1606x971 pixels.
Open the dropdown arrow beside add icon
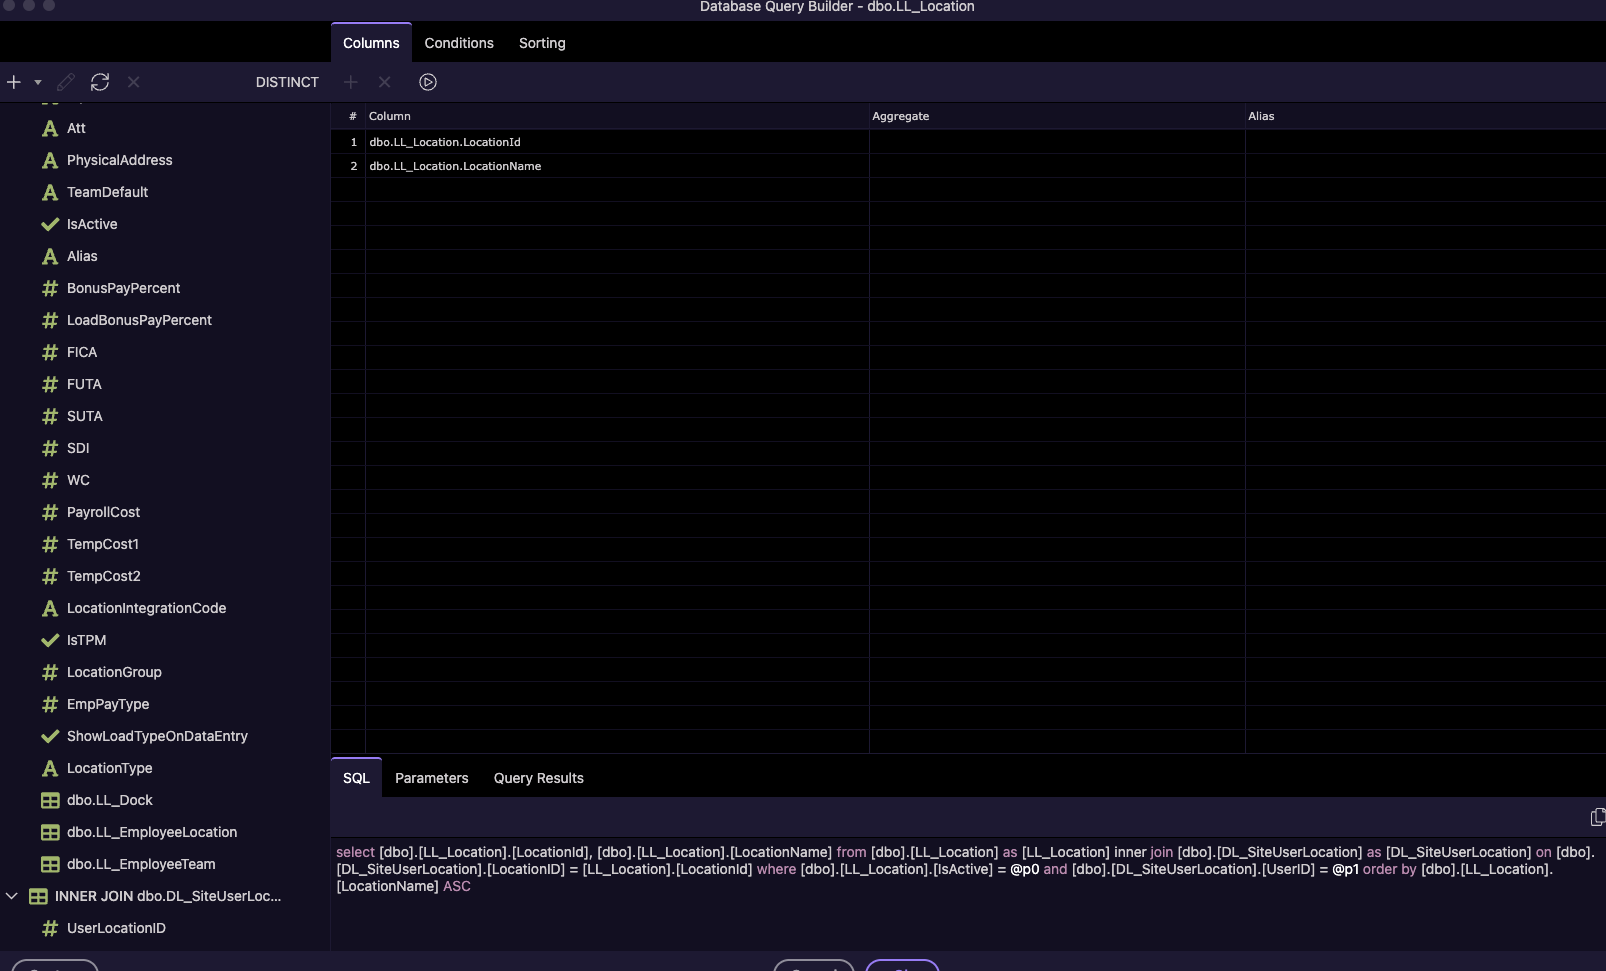click(x=38, y=82)
